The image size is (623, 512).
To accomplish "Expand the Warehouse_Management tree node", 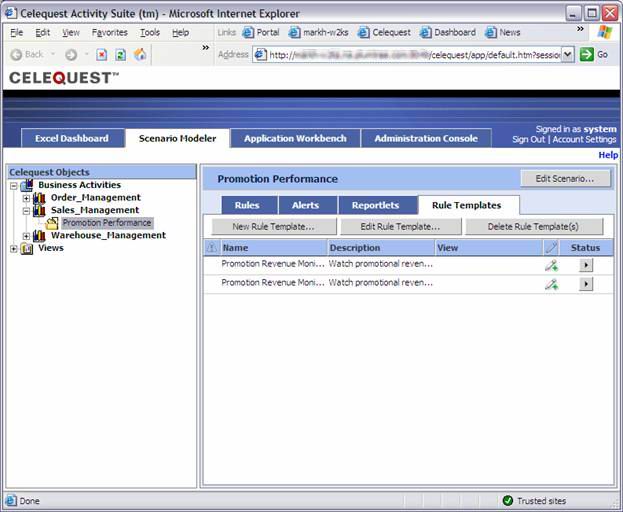I will [26, 236].
